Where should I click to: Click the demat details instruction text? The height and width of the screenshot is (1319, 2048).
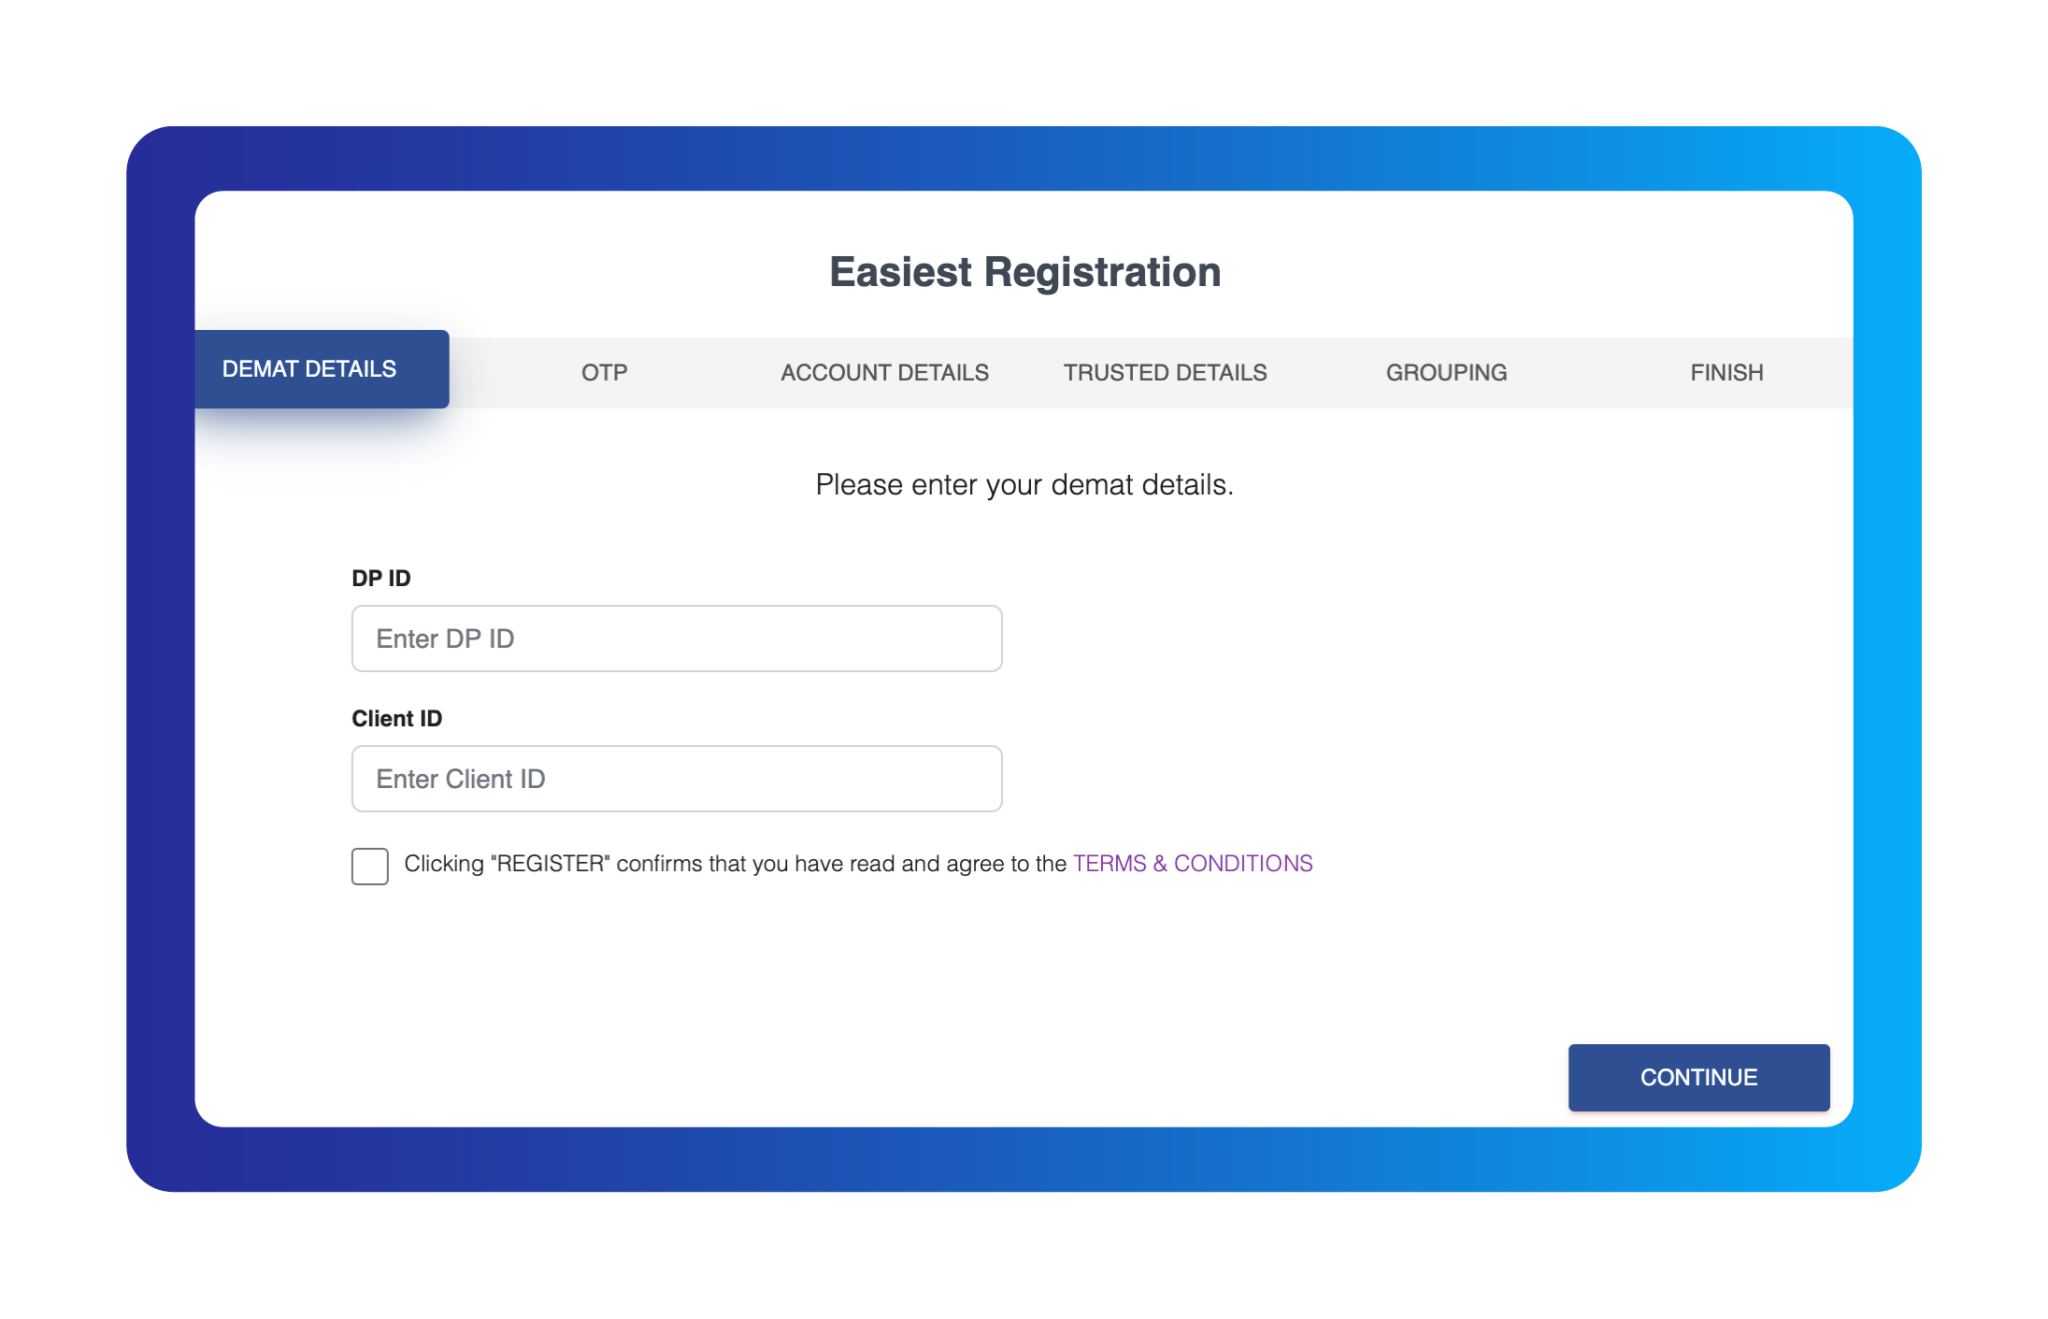pos(1024,484)
